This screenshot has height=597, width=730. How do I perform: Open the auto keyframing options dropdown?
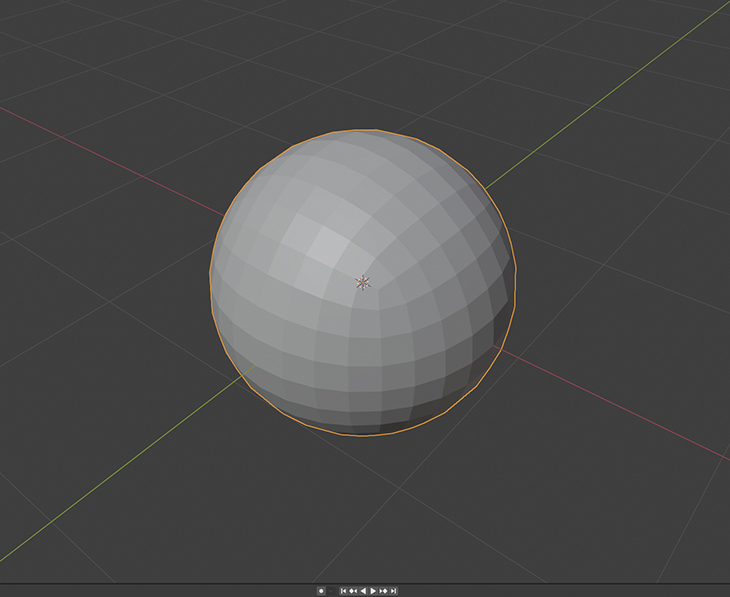[331, 591]
